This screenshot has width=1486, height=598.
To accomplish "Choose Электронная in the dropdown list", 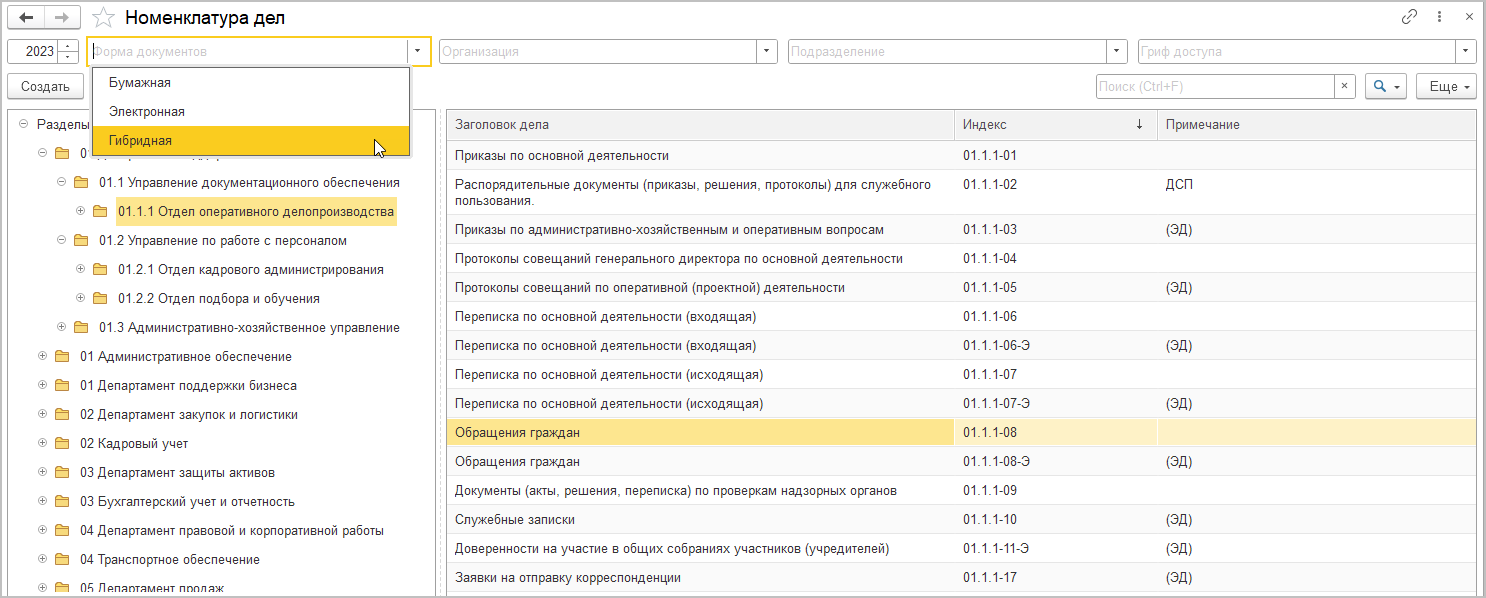I will tap(147, 112).
